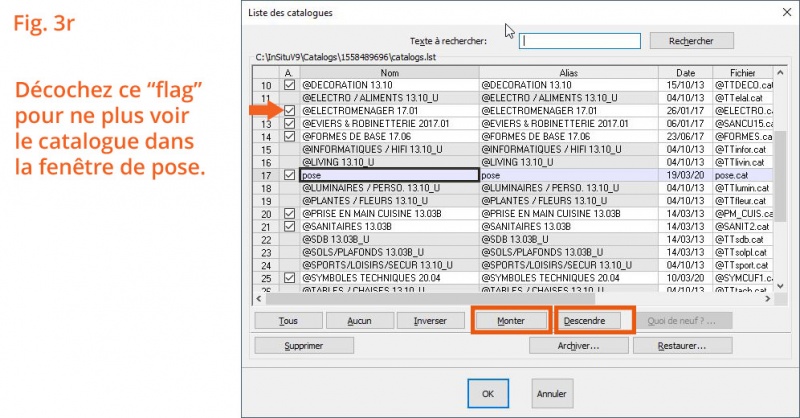Click the horizontal scrollbar's left arrow
800x418 pixels.
pyautogui.click(x=261, y=298)
